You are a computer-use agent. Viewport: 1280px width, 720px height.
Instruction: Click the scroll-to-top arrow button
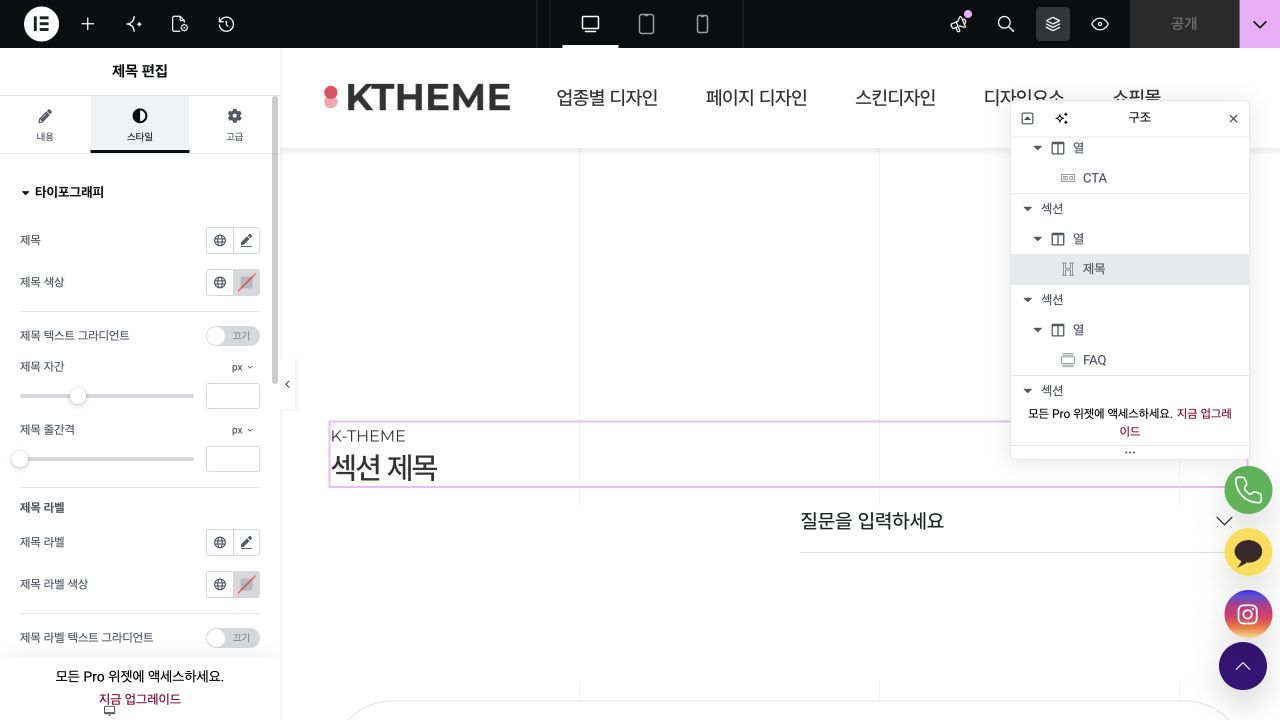[1243, 666]
